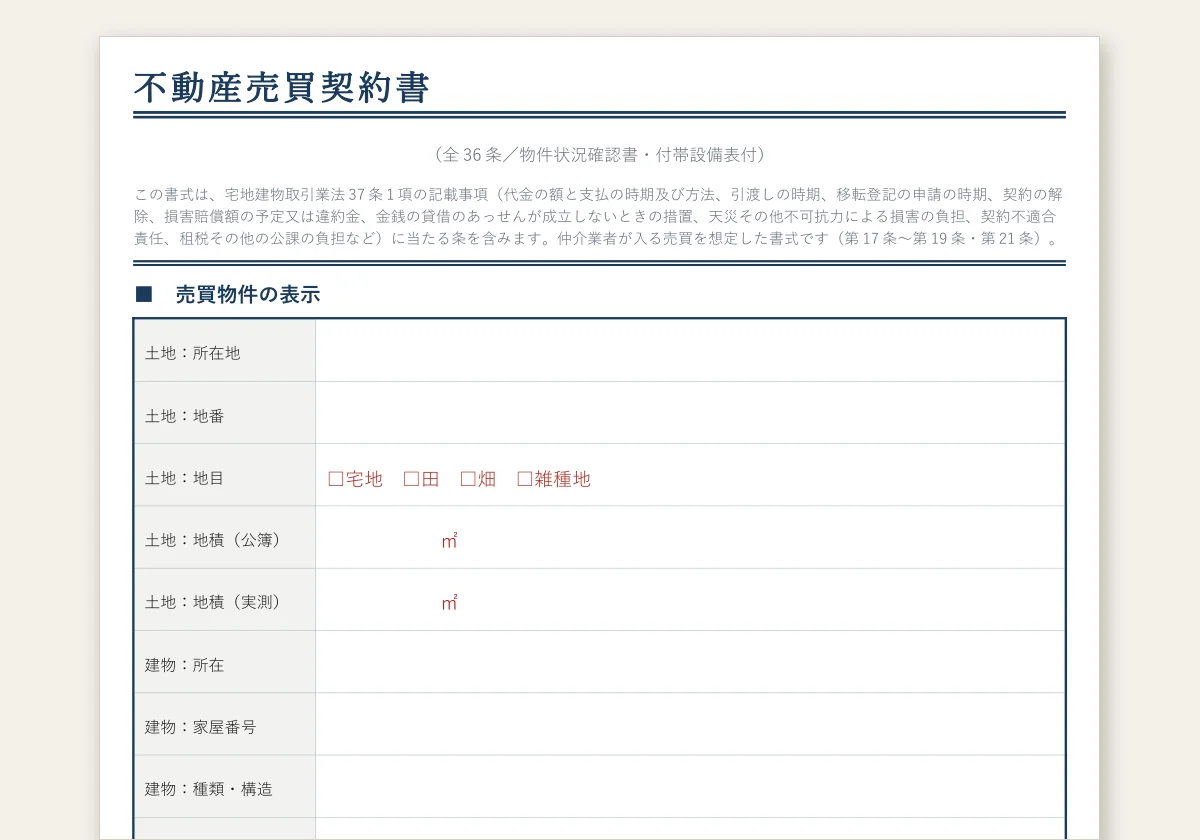This screenshot has height=840, width=1200.
Task: Check the 田 land category checkbox
Action: click(411, 479)
